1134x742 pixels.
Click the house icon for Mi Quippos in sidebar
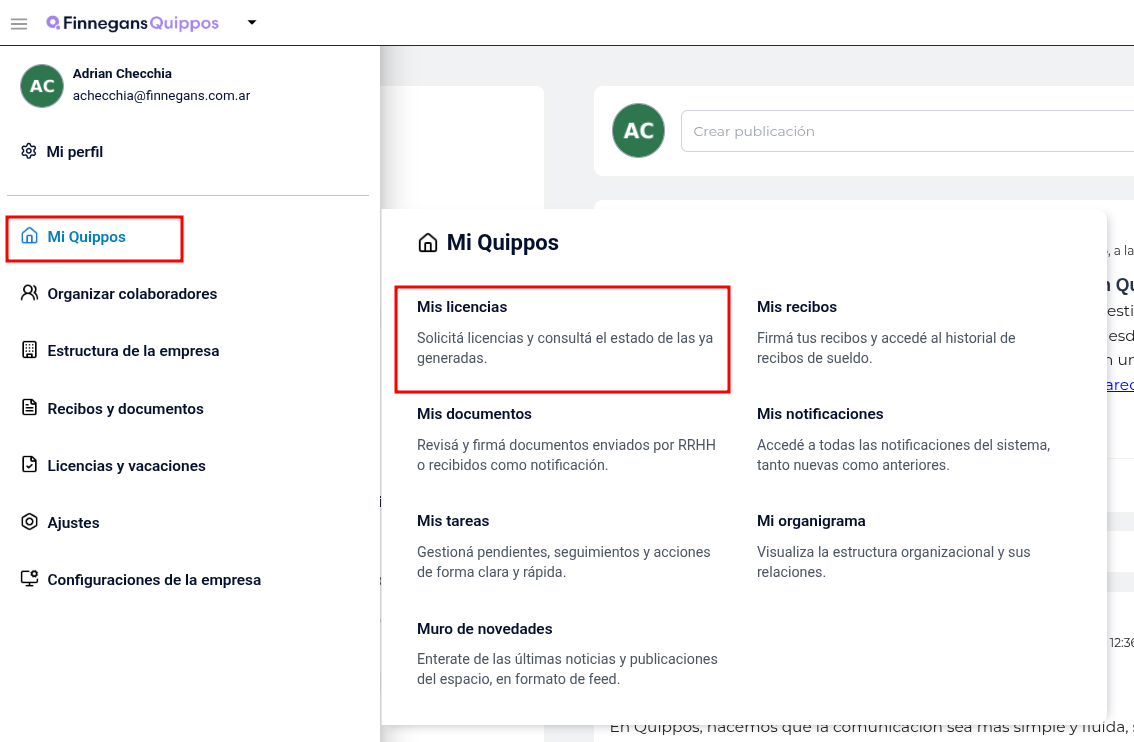(x=29, y=236)
